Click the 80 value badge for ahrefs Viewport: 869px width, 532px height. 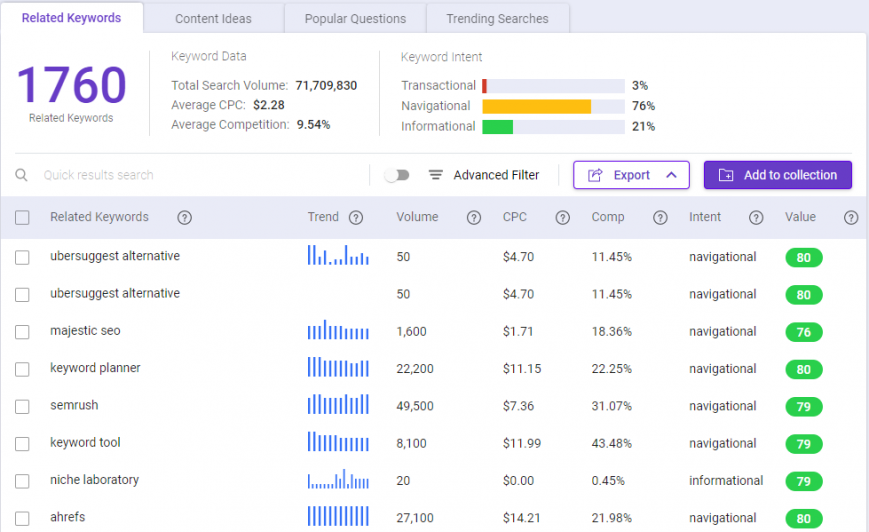[x=804, y=519]
